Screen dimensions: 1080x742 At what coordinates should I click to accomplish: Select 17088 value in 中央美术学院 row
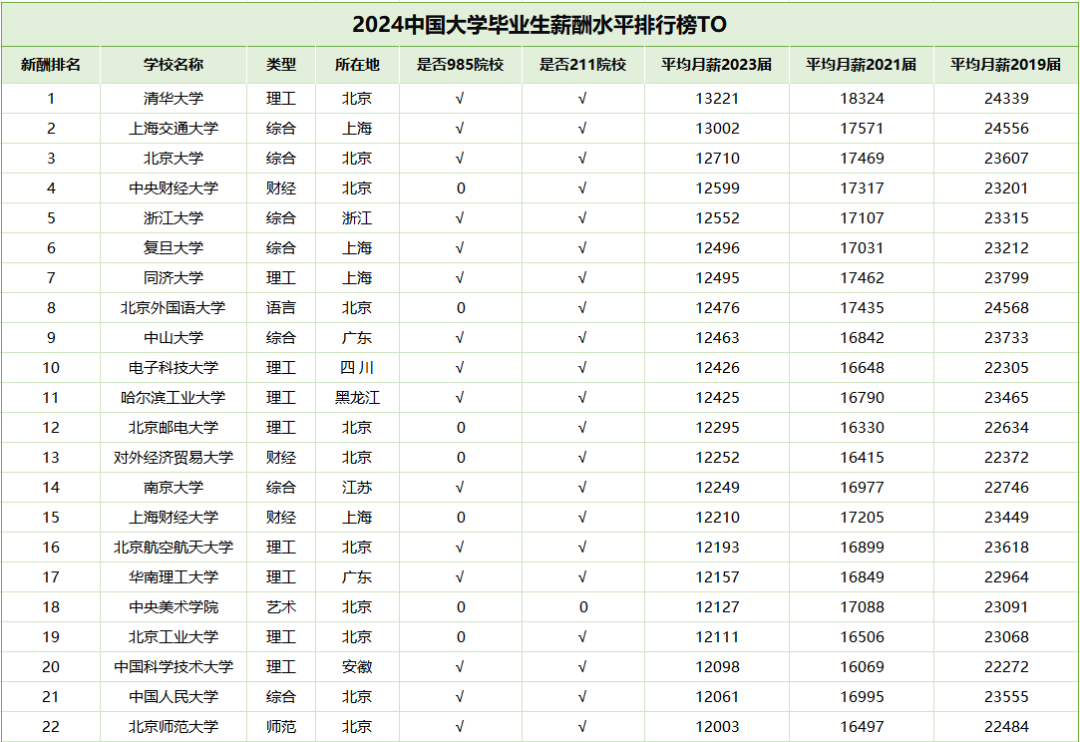pos(862,608)
